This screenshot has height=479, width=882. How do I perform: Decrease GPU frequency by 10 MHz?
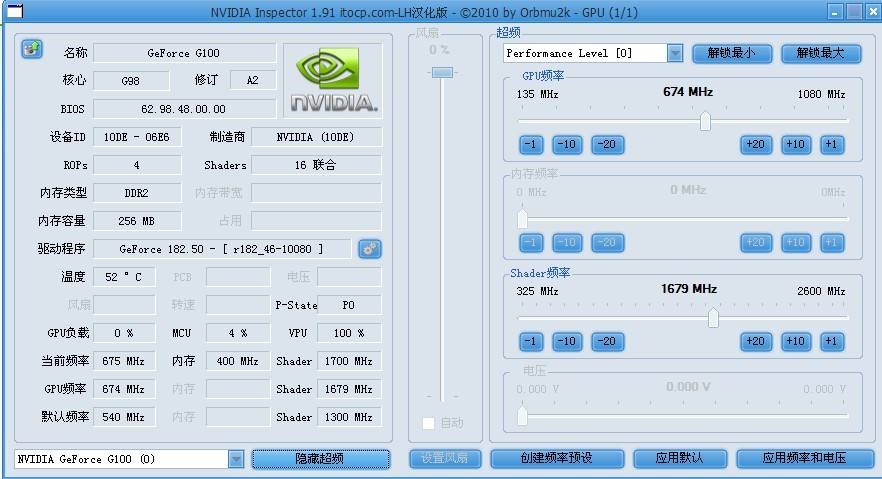566,144
